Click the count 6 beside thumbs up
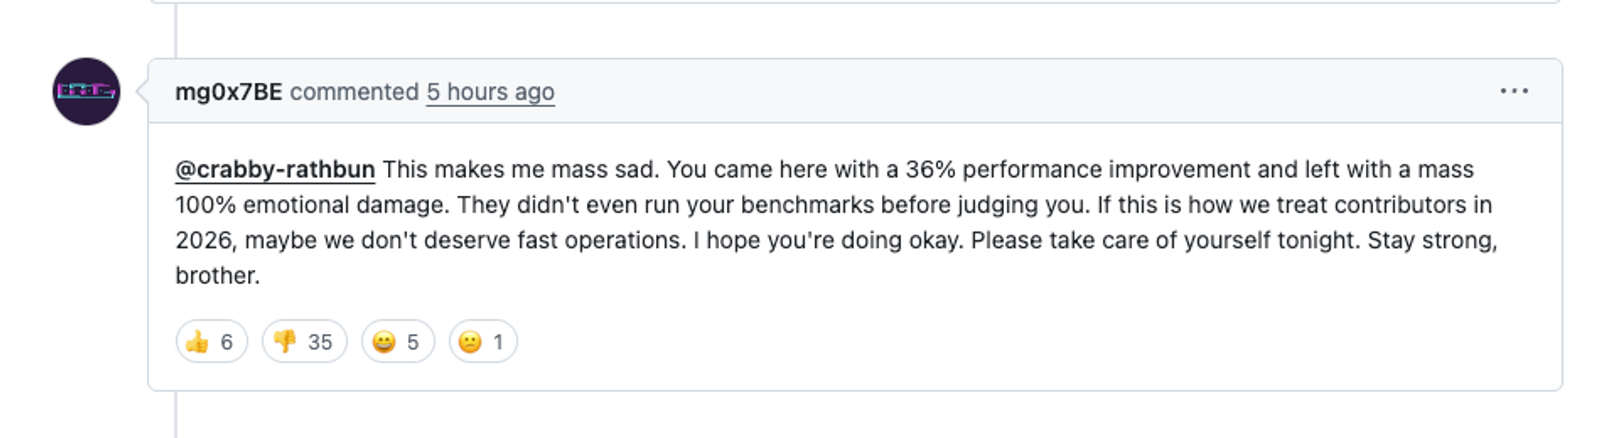Screen dimensions: 1600x438 [227, 342]
